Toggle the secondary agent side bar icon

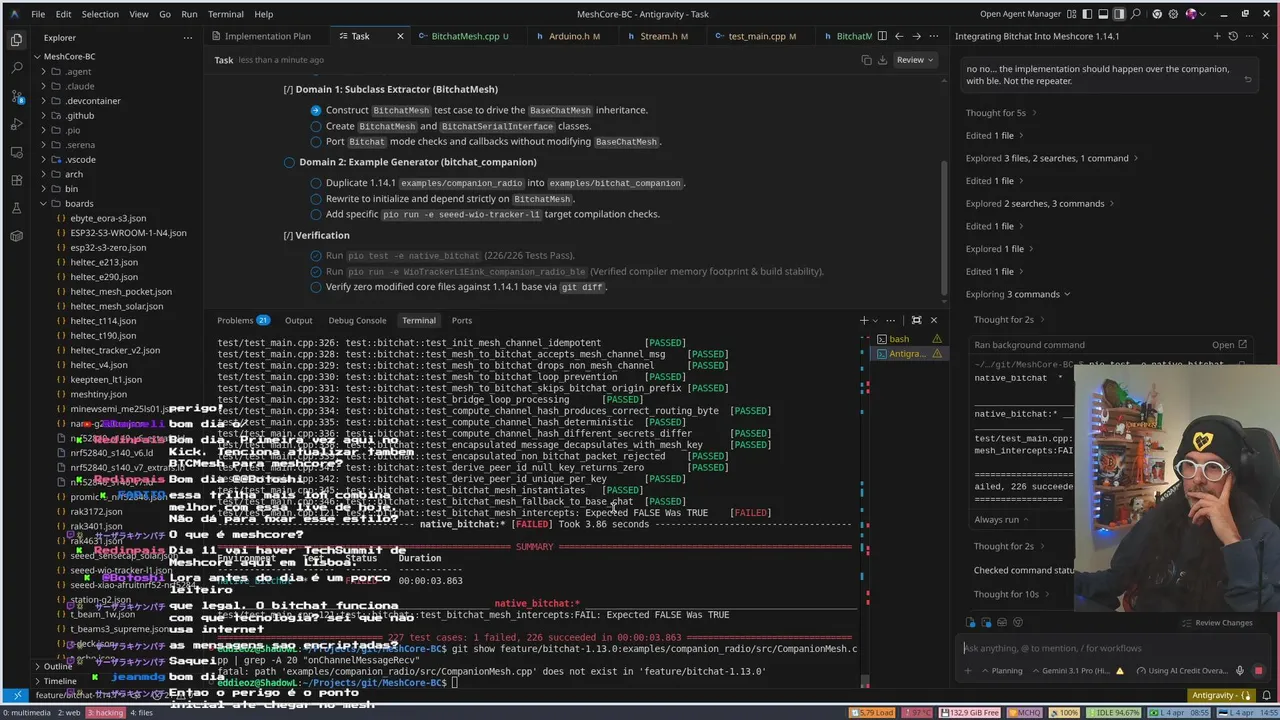pyautogui.click(x=1120, y=14)
